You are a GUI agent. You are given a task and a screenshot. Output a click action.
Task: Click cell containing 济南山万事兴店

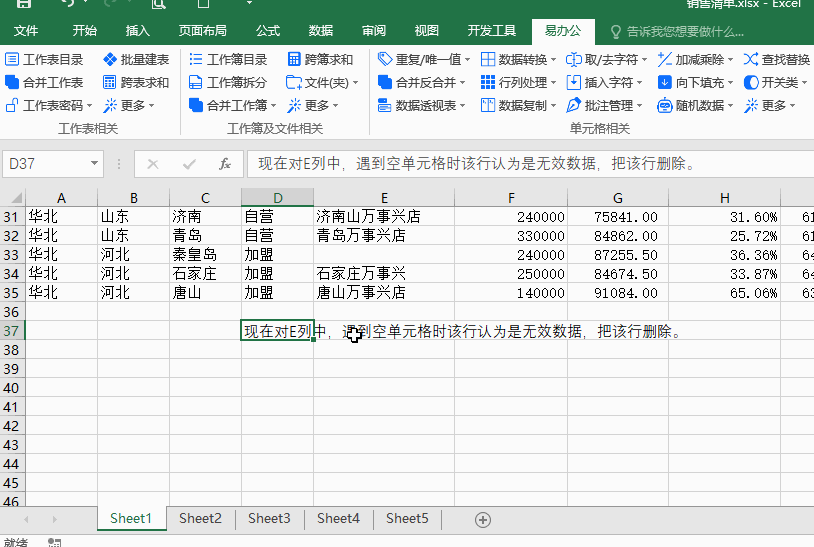tap(384, 216)
